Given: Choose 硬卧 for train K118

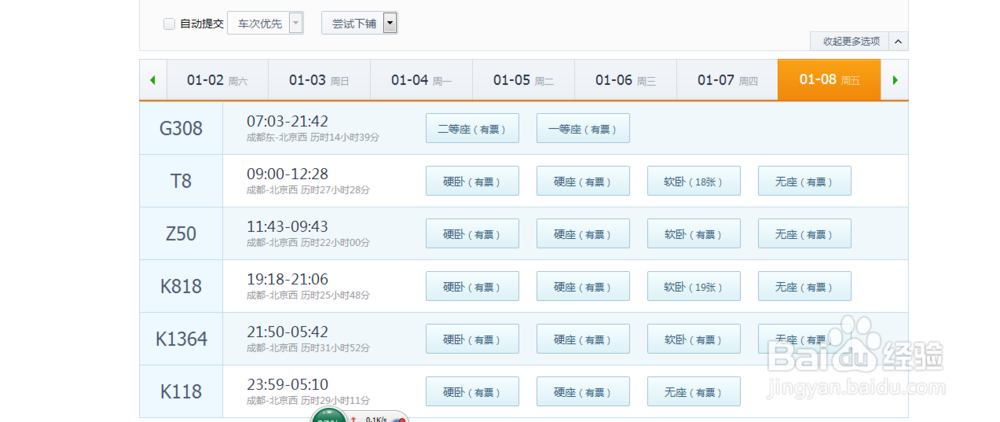Looking at the screenshot, I should coord(473,391).
